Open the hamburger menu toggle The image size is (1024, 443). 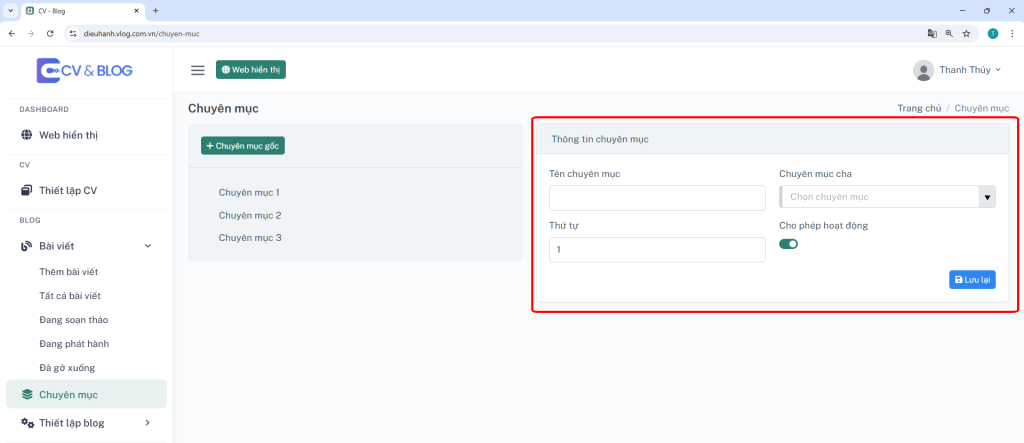[197, 70]
